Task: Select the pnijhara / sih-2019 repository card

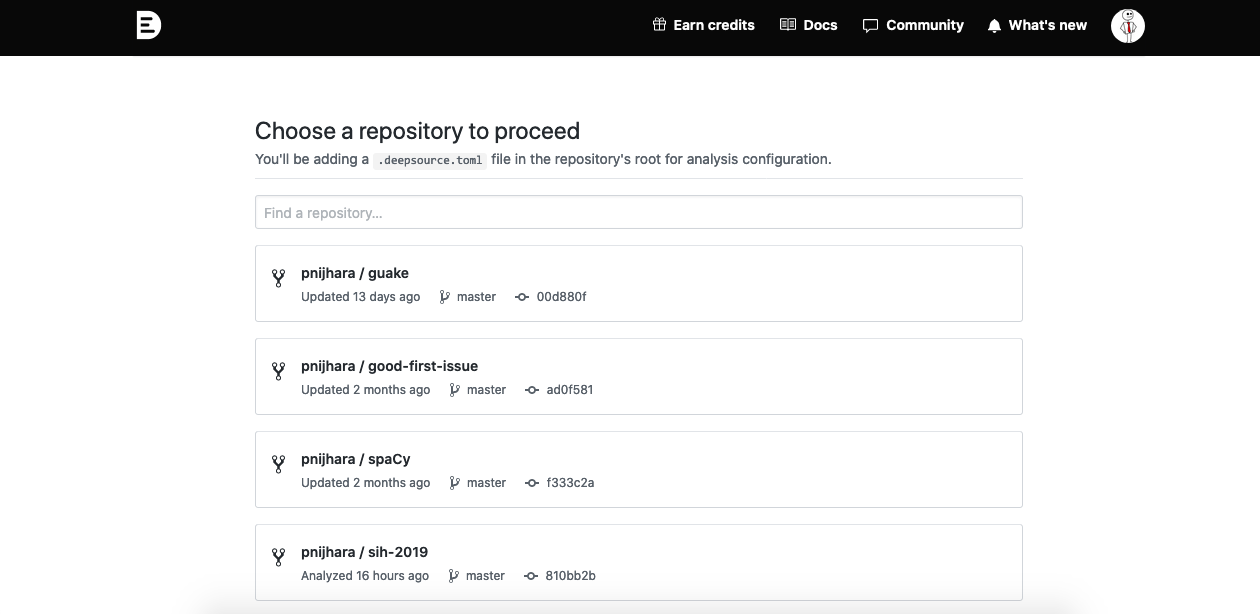Action: [639, 562]
